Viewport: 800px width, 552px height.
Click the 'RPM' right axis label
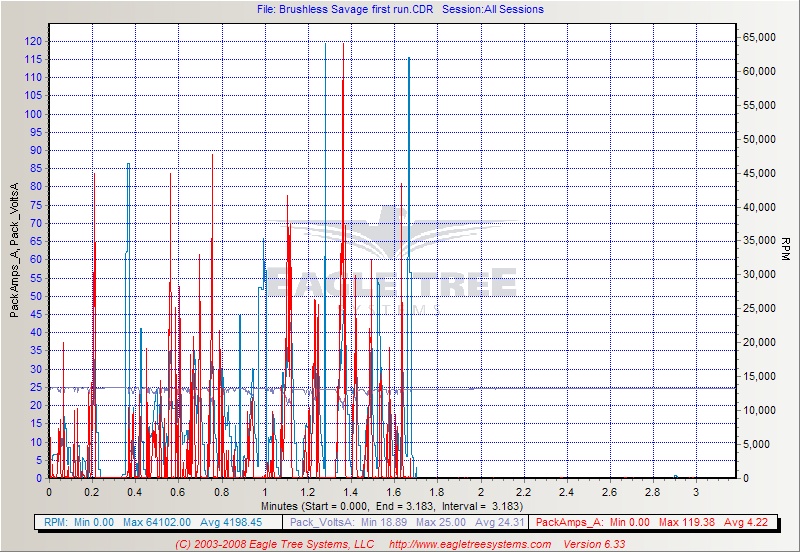[785, 249]
